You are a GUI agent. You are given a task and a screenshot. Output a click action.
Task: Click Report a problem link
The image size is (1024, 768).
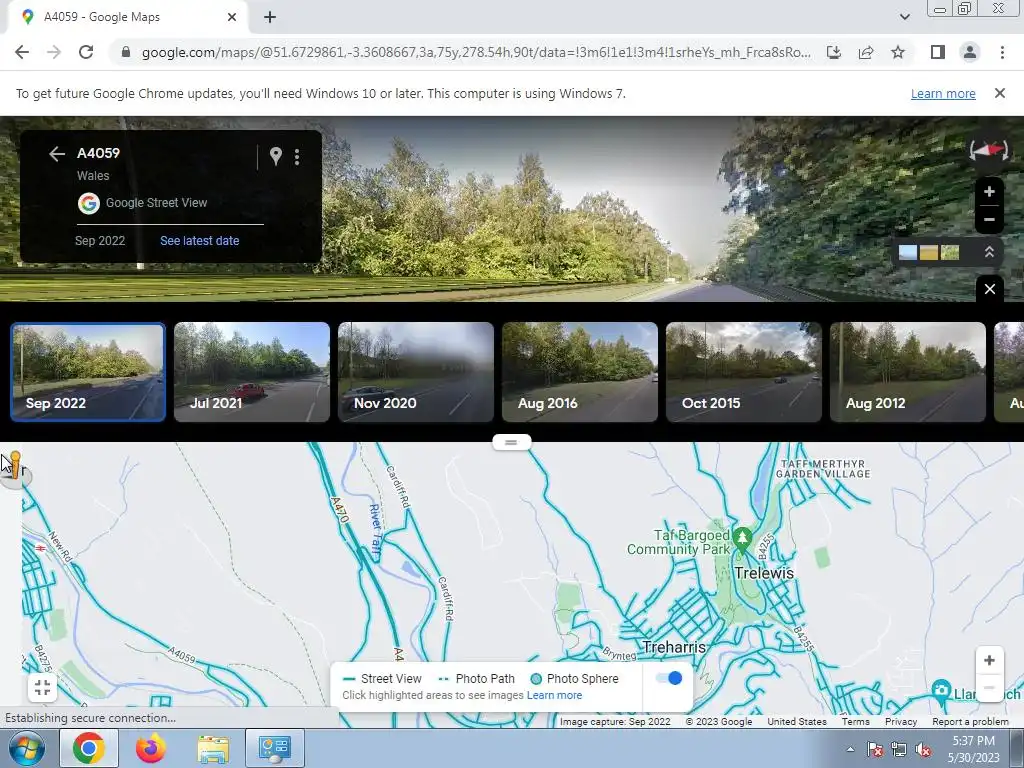coord(970,722)
